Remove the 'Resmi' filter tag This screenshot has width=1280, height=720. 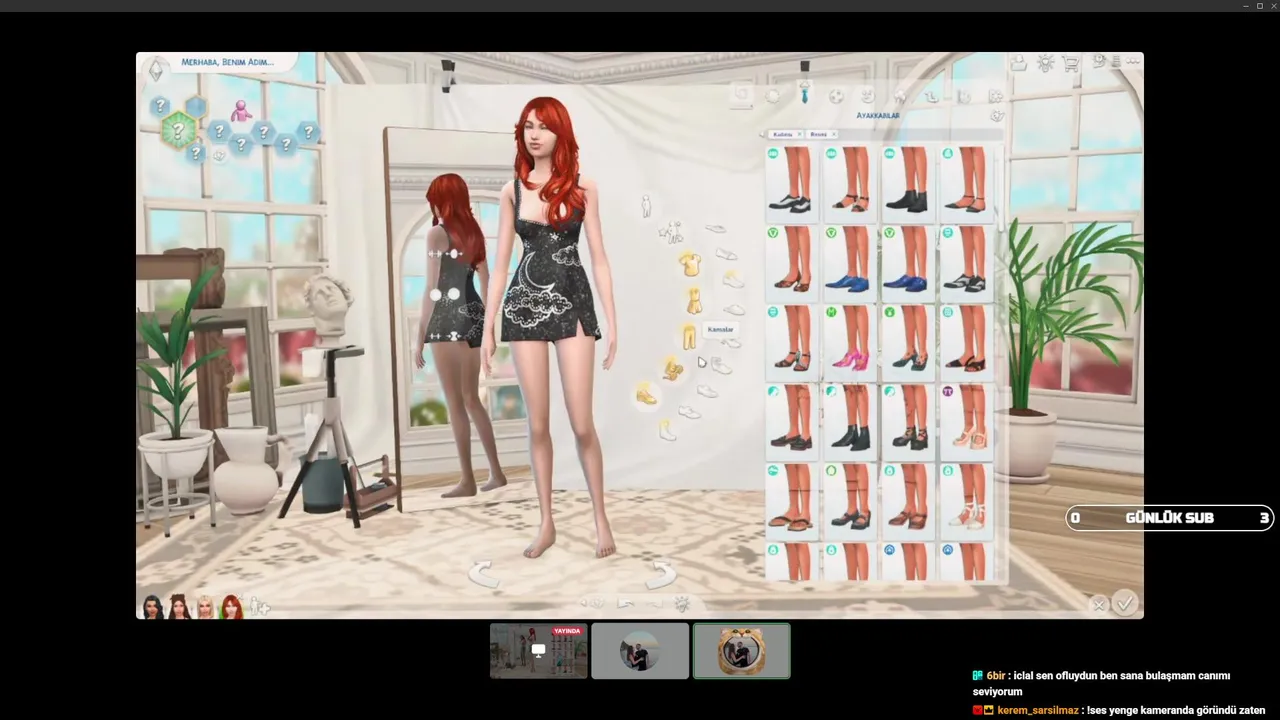coord(833,134)
